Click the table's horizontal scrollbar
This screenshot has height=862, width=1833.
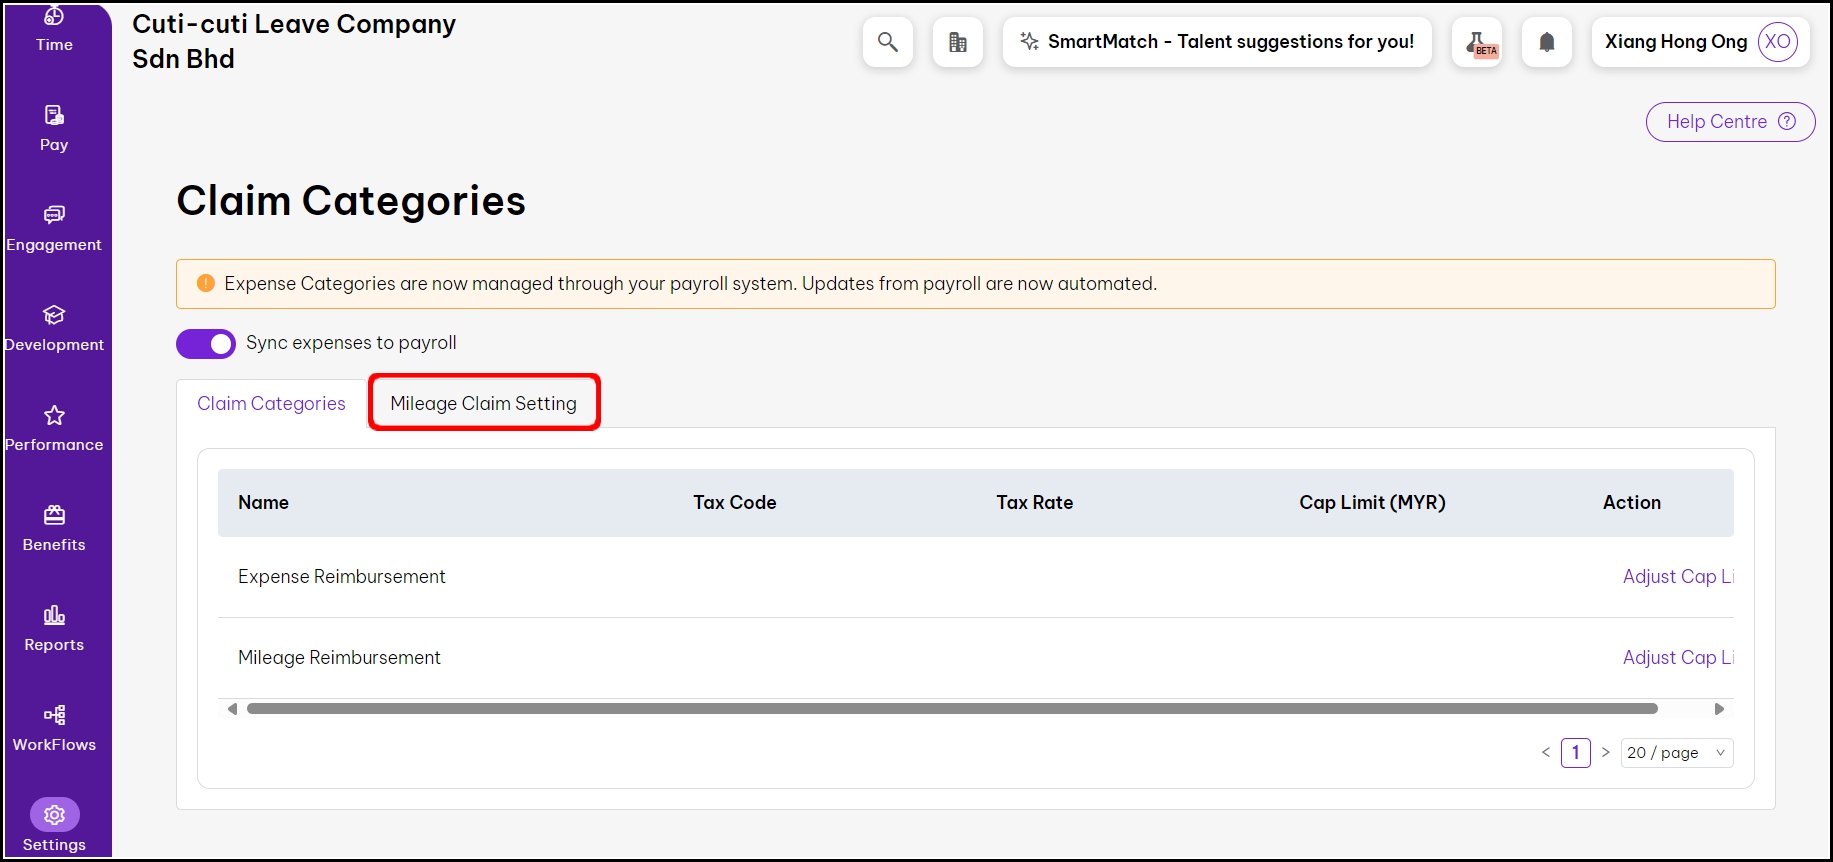pyautogui.click(x=951, y=709)
